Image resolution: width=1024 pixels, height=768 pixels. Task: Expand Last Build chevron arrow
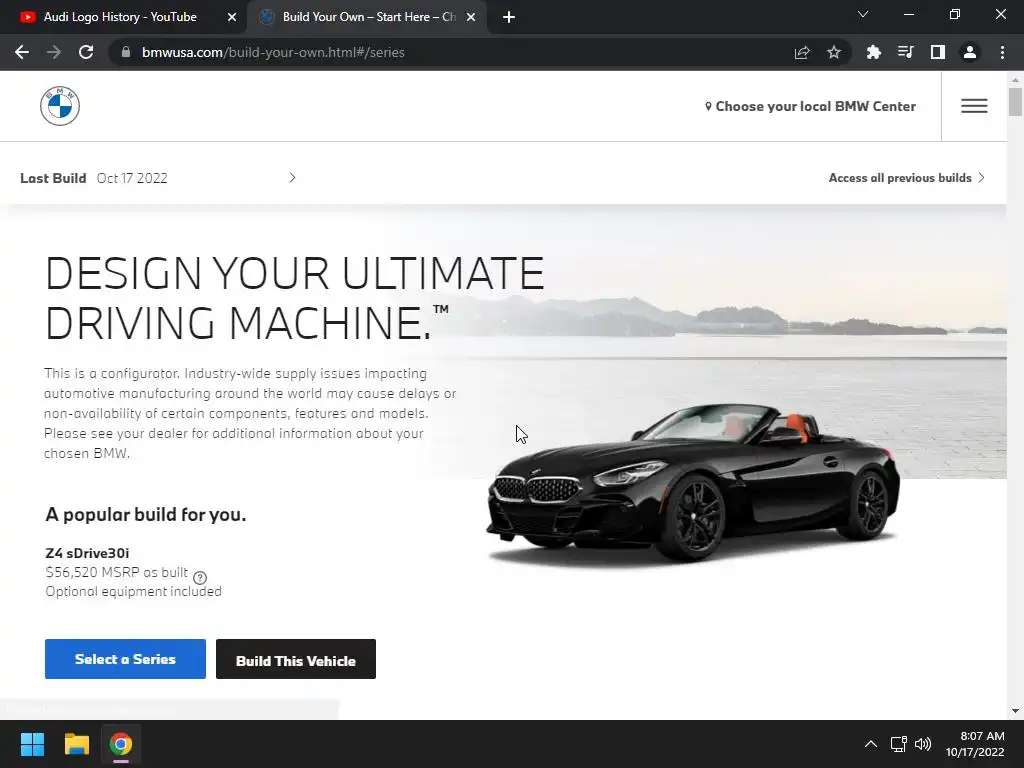(x=292, y=178)
